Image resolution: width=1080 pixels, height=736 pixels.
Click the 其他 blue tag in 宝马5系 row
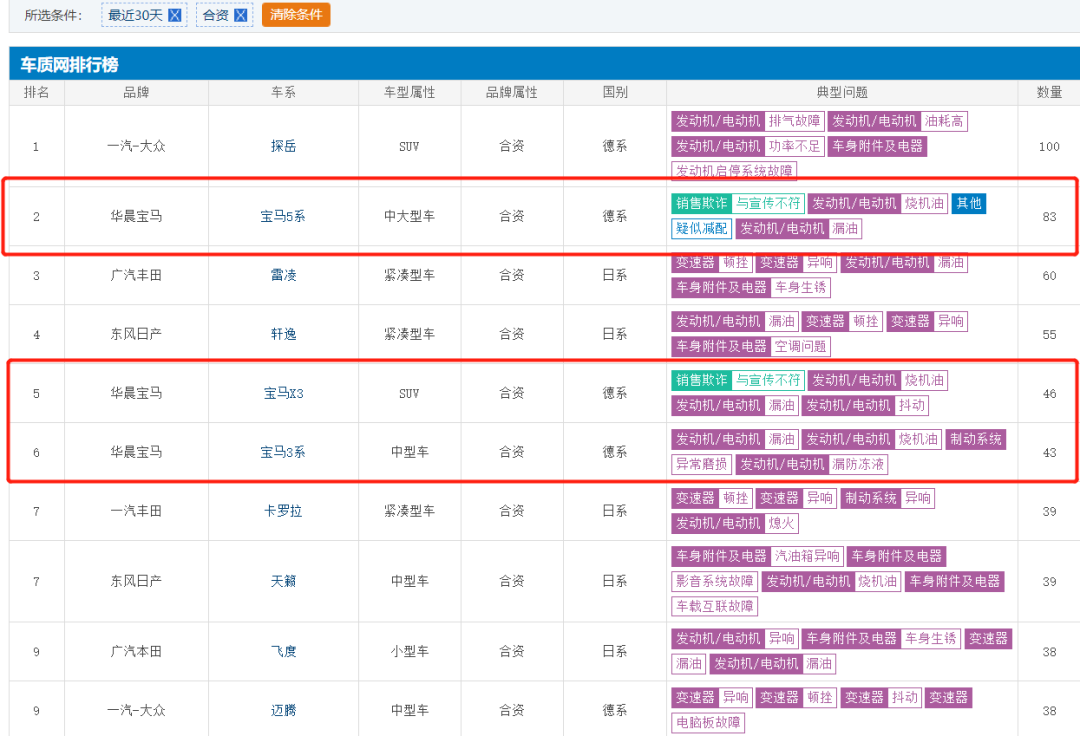968,203
